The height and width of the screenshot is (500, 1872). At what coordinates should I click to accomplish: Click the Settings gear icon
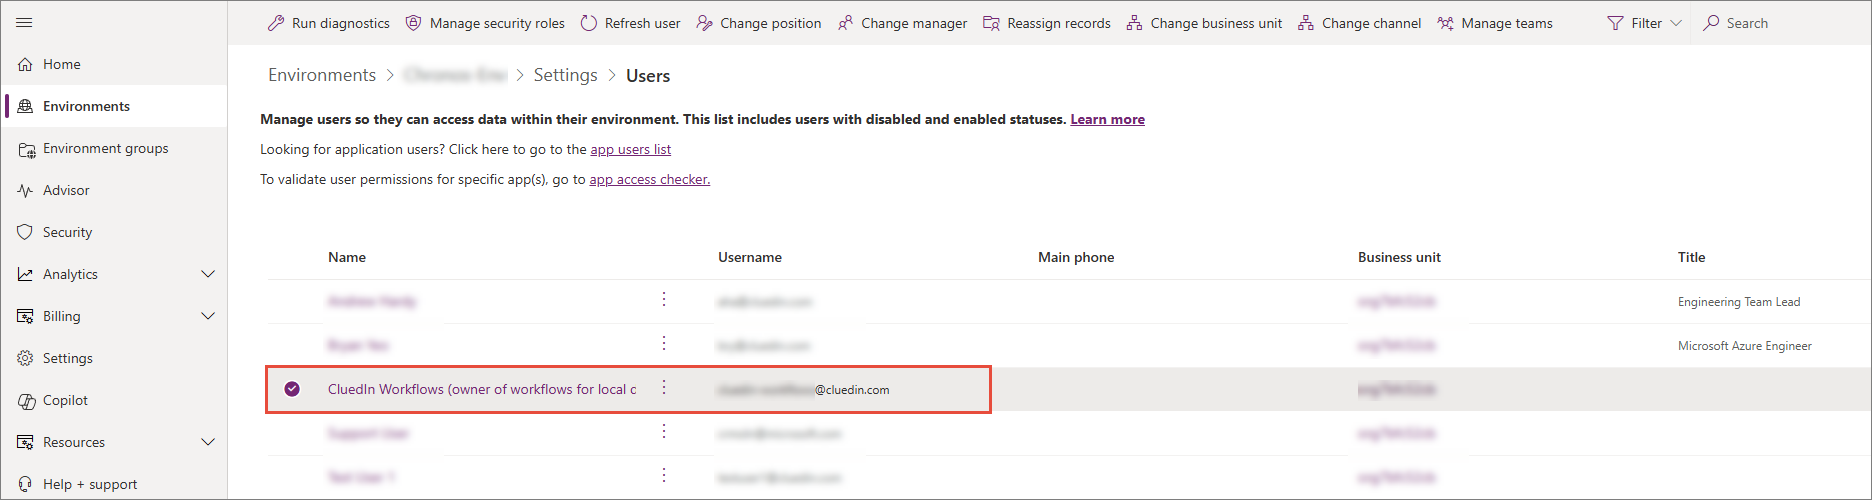click(25, 358)
